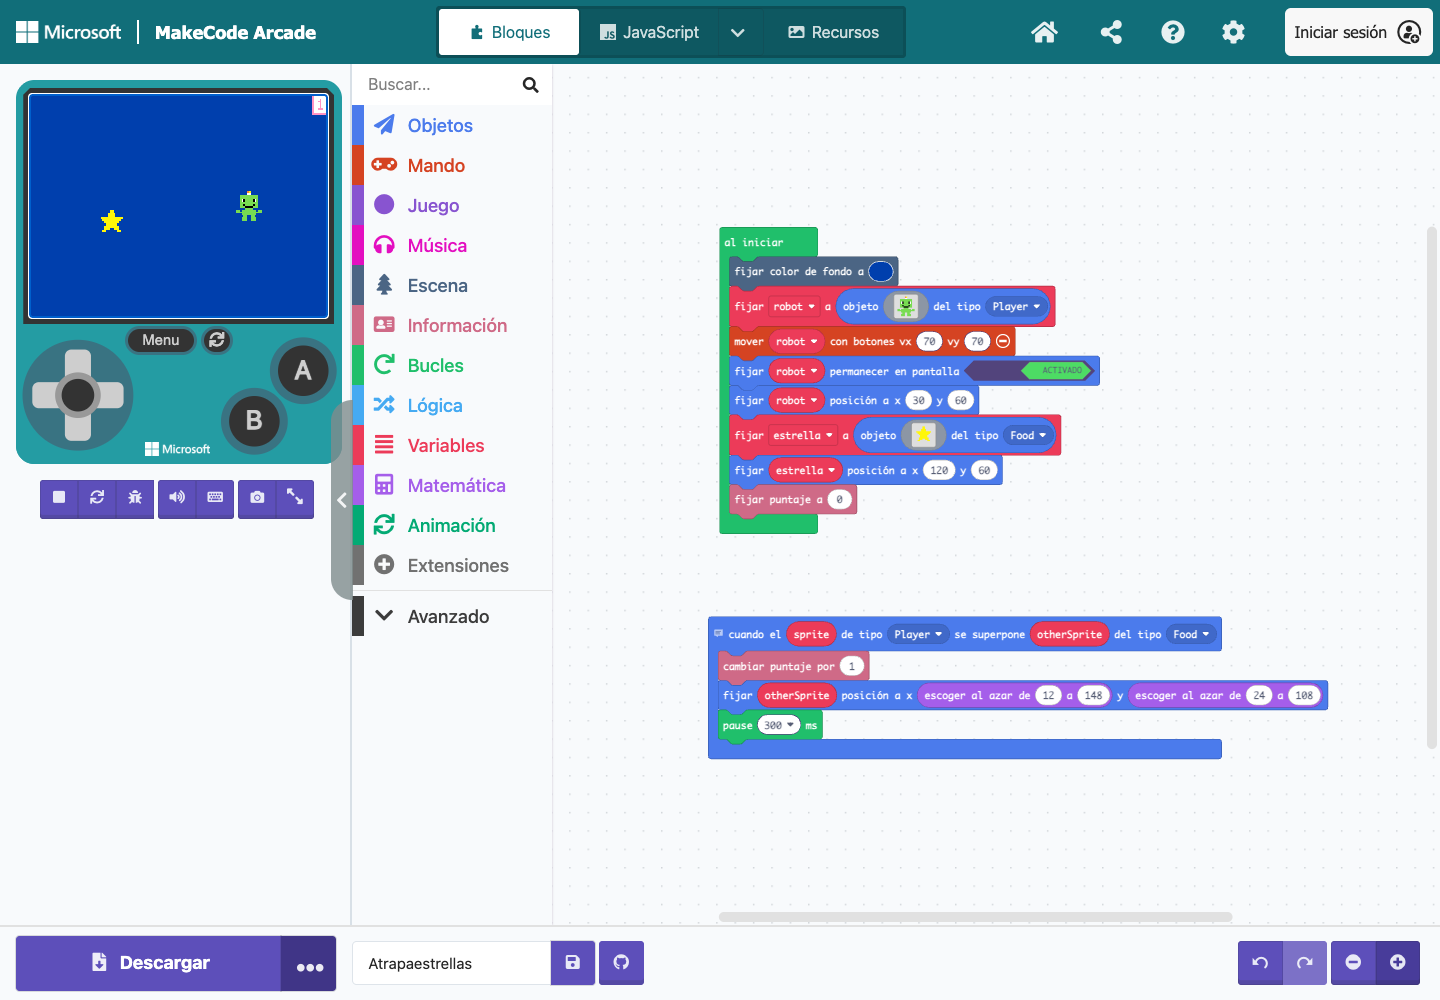The width and height of the screenshot is (1440, 1000).
Task: Open the Escena block category
Action: [x=452, y=285]
